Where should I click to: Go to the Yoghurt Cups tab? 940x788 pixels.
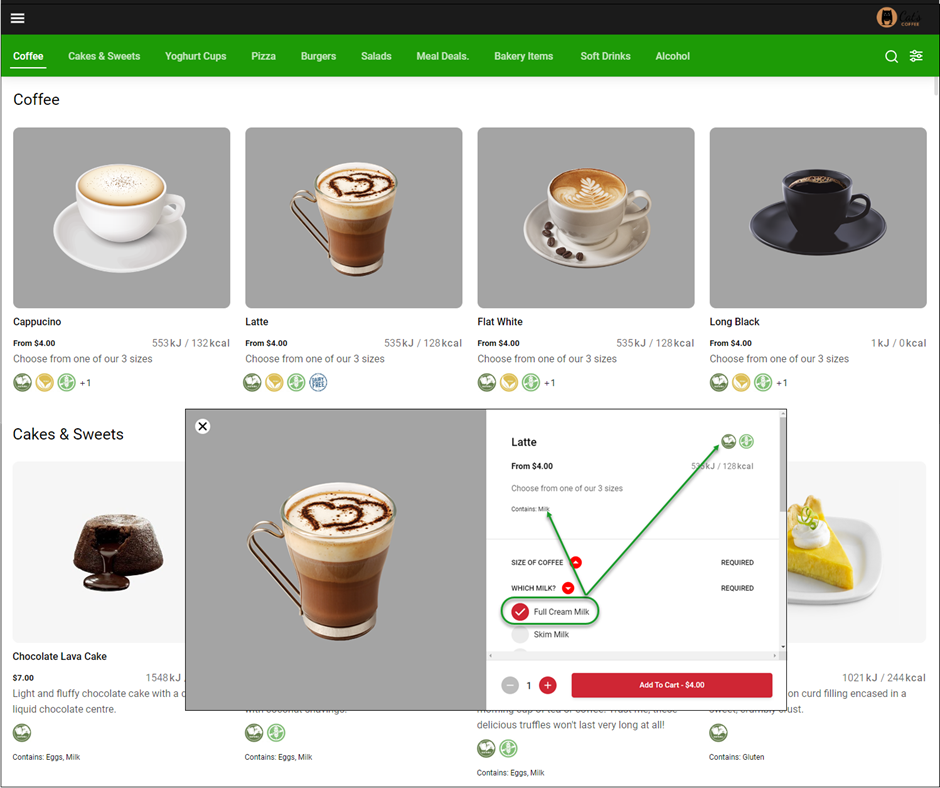pos(195,56)
